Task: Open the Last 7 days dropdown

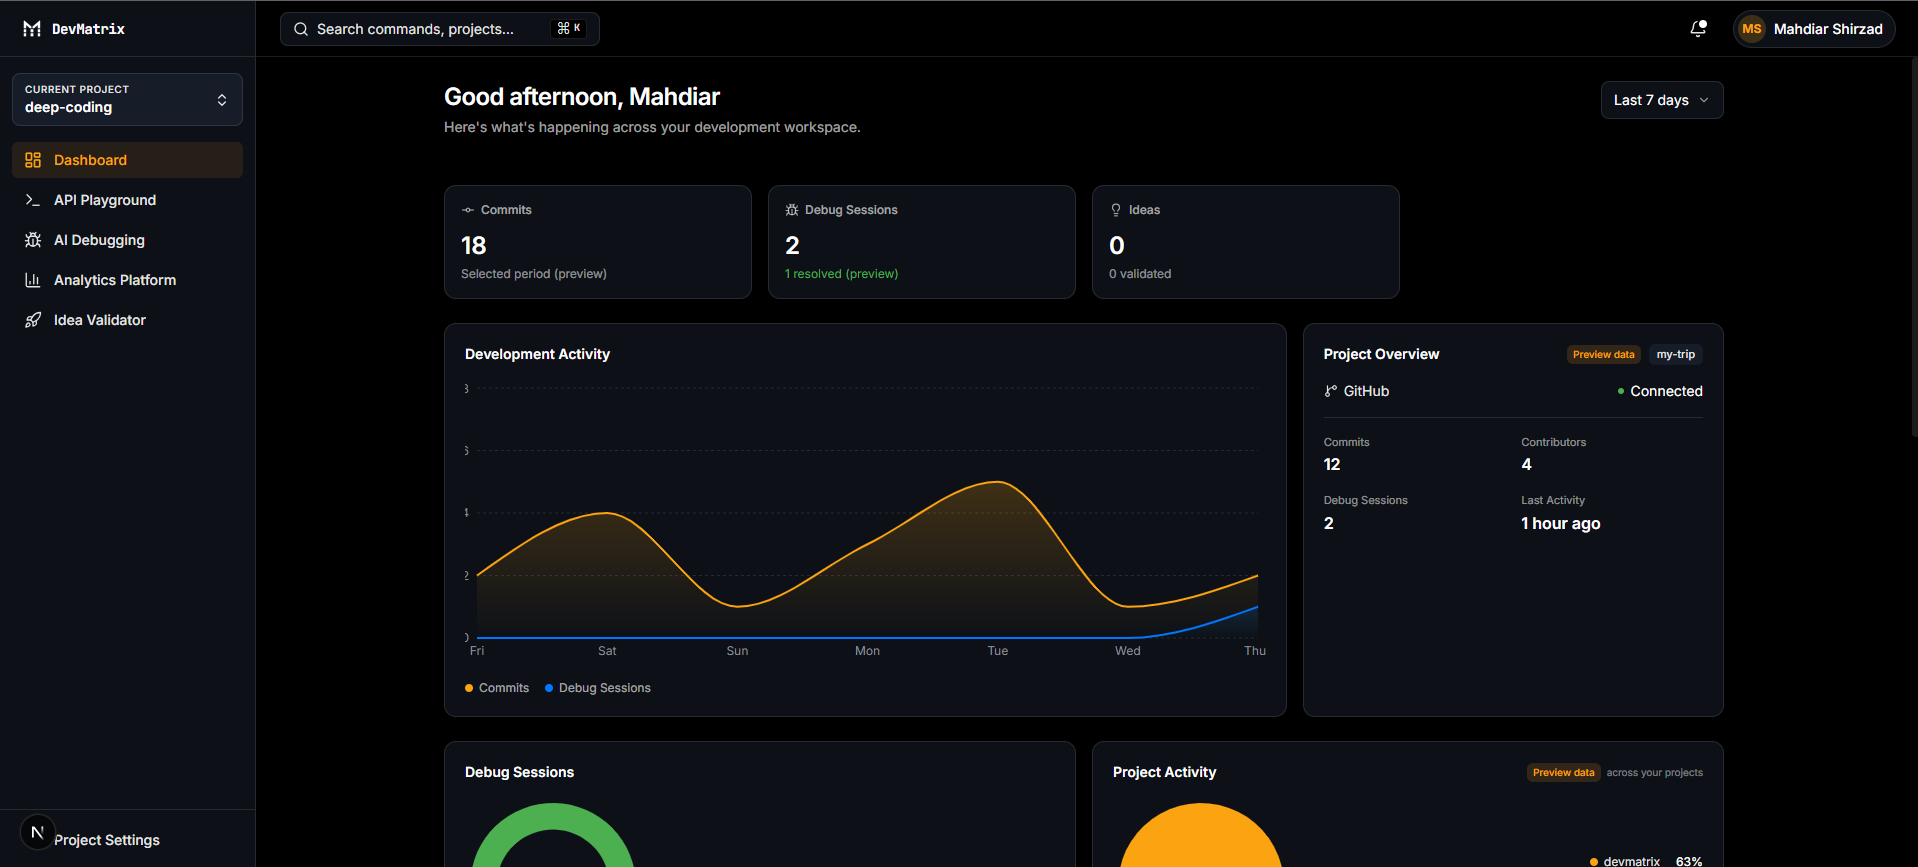Action: coord(1662,100)
